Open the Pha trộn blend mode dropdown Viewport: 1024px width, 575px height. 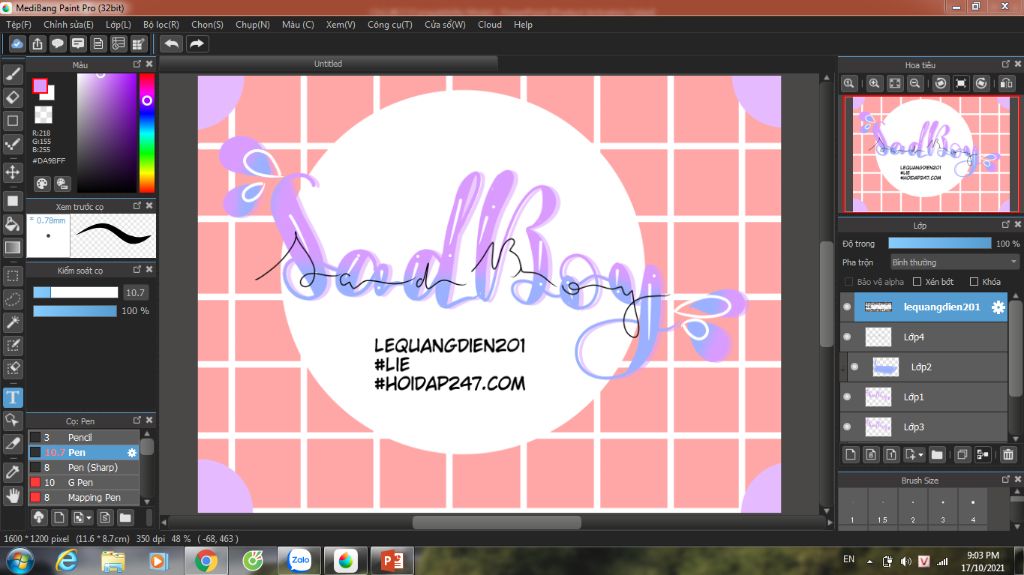[954, 262]
